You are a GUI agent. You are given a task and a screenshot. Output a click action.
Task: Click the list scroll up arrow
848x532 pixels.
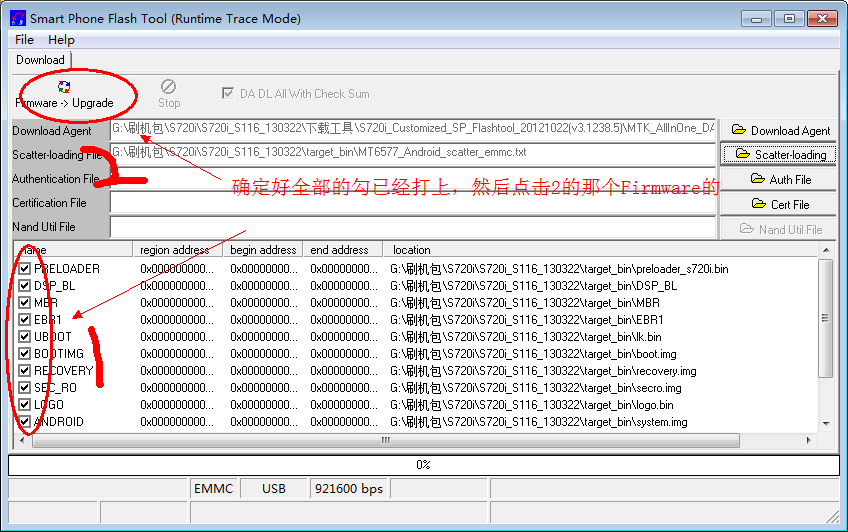coord(826,250)
